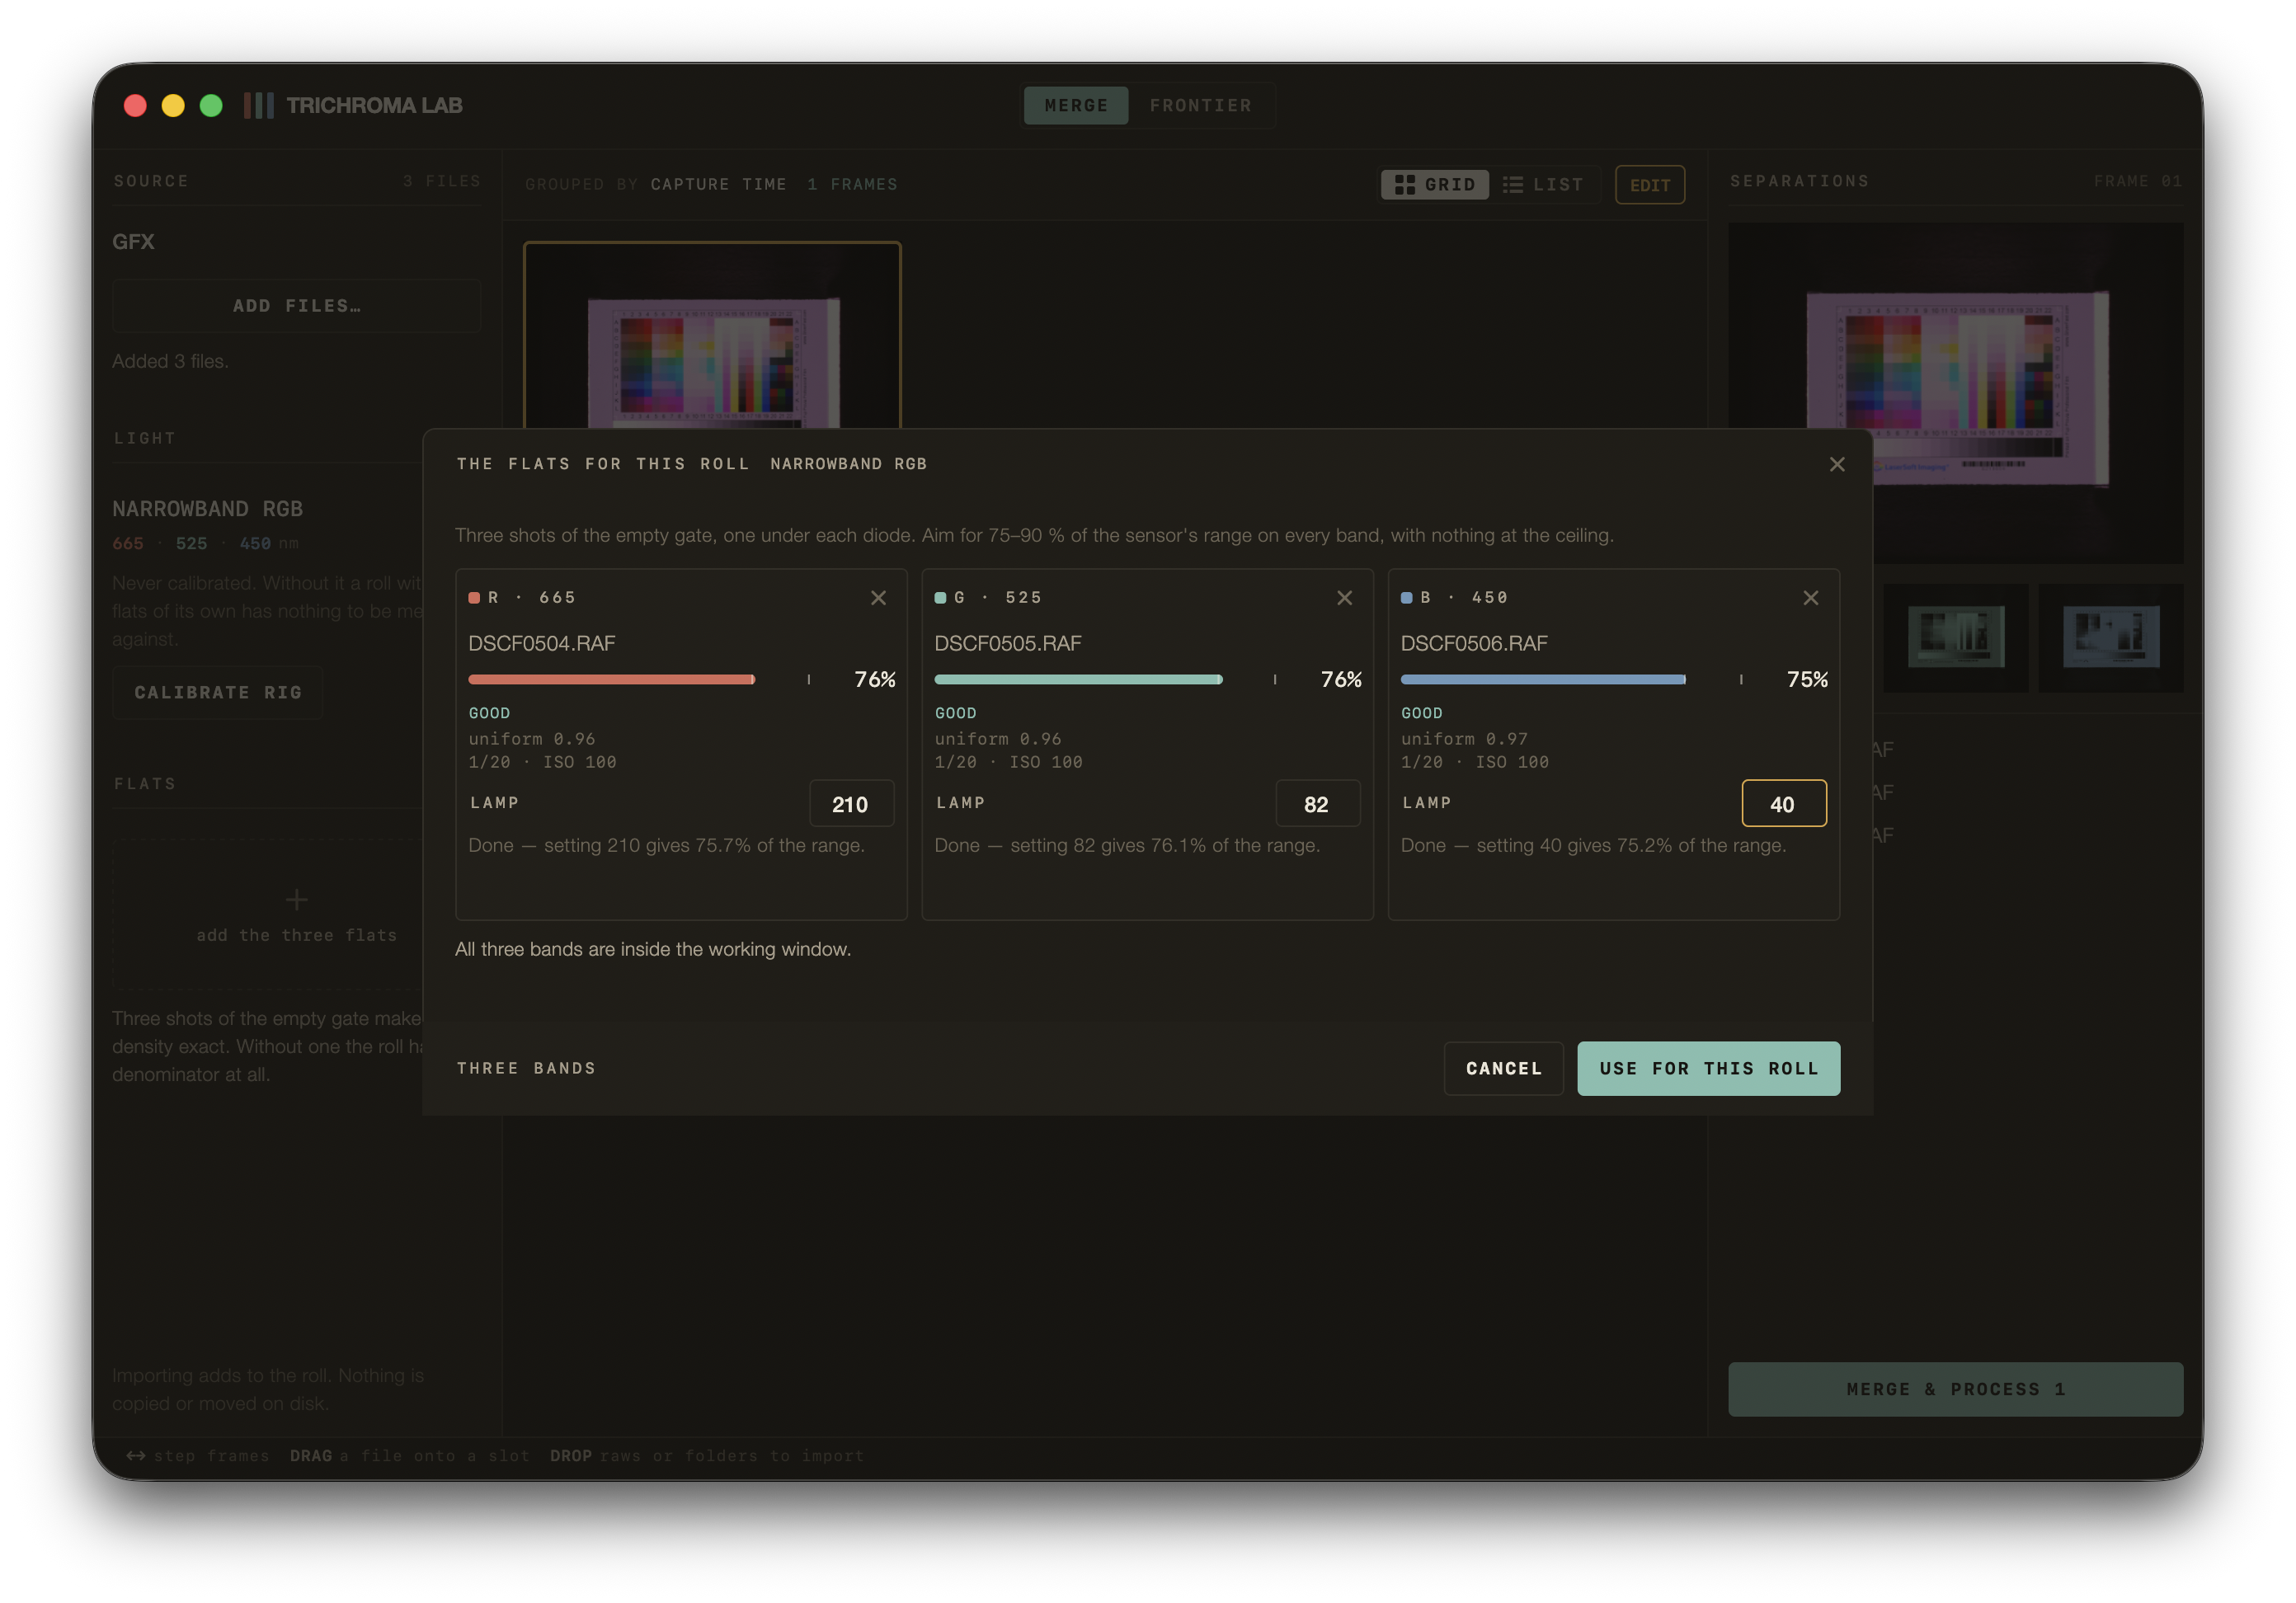Click the 'uniform 0.97' text in B card
Image resolution: width=2296 pixels, height=1603 pixels.
pyautogui.click(x=1464, y=739)
